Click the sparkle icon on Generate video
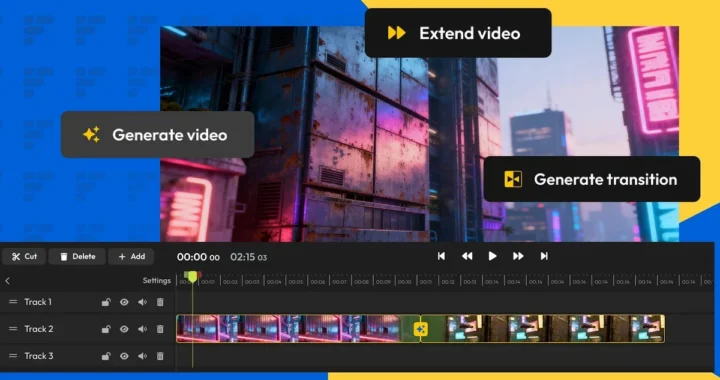The height and width of the screenshot is (380, 720). click(x=91, y=134)
